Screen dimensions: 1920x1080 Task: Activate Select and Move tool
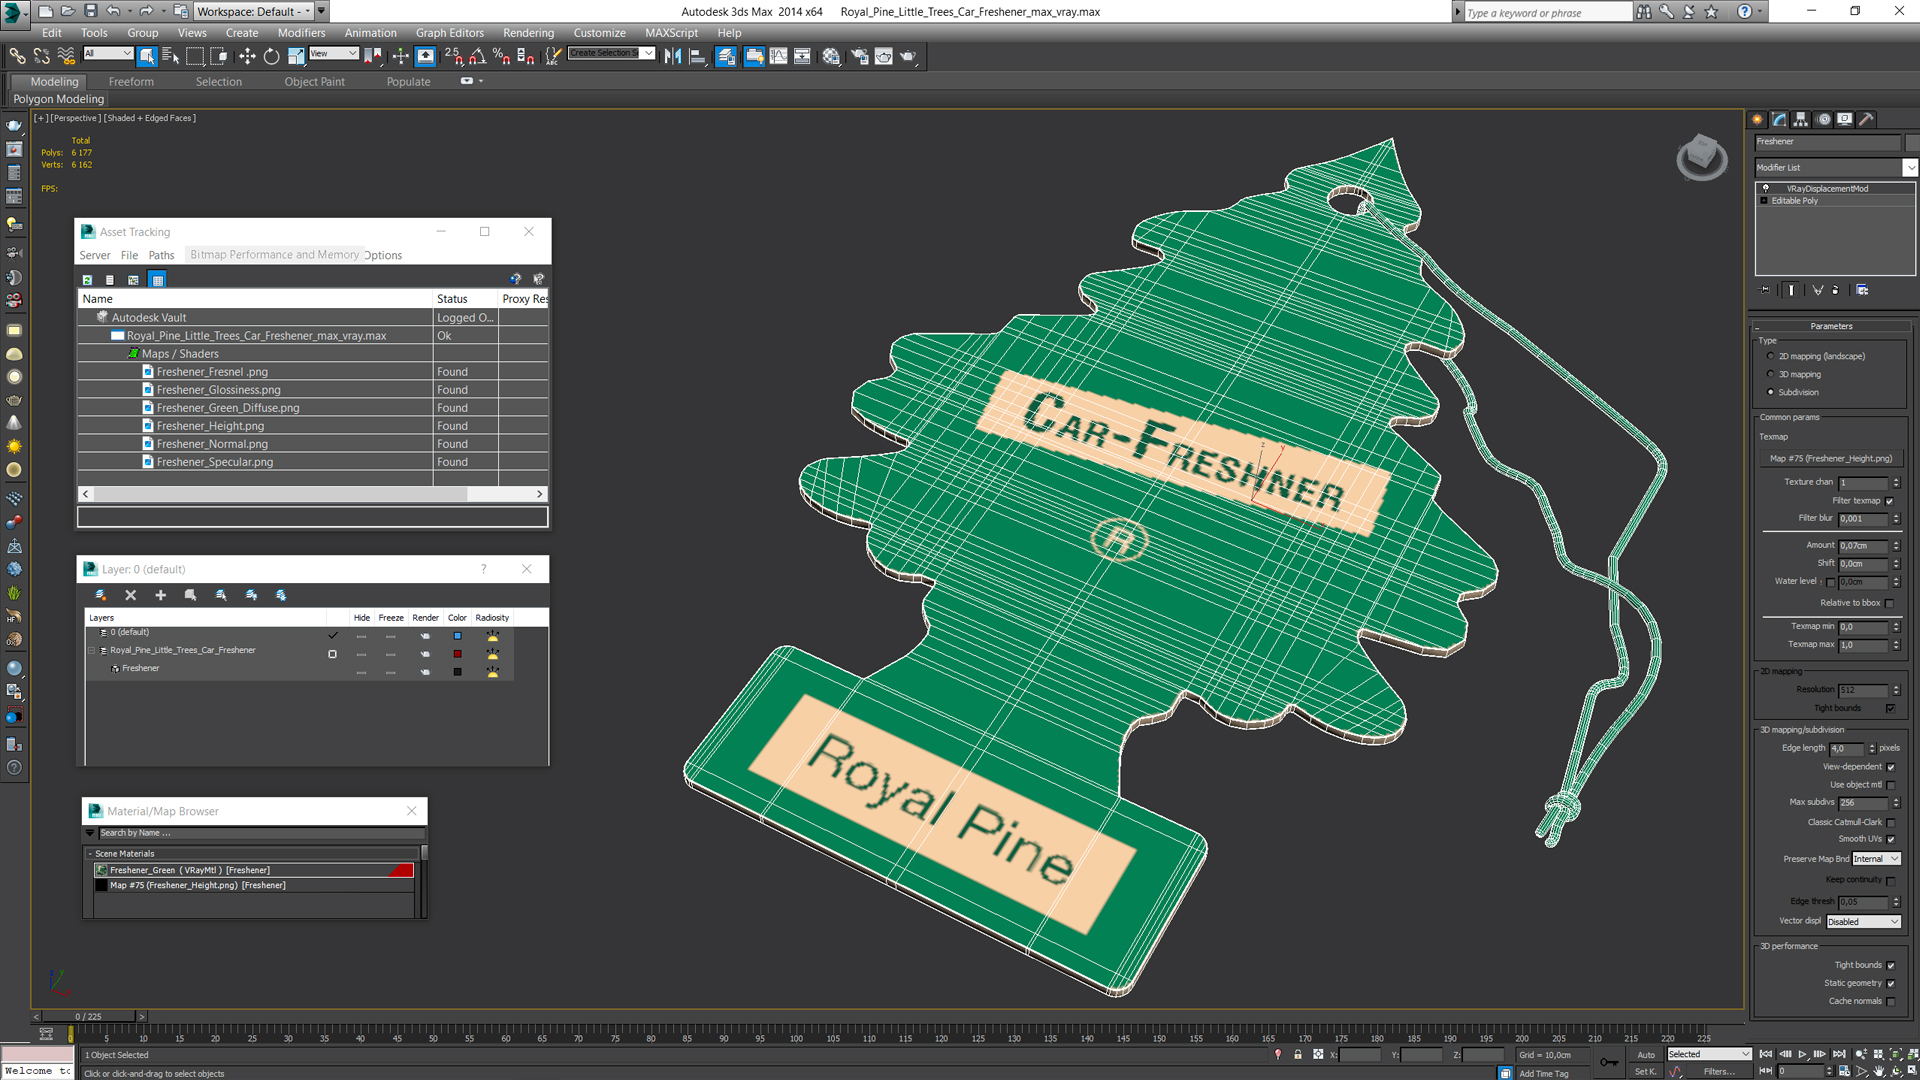pyautogui.click(x=247, y=56)
